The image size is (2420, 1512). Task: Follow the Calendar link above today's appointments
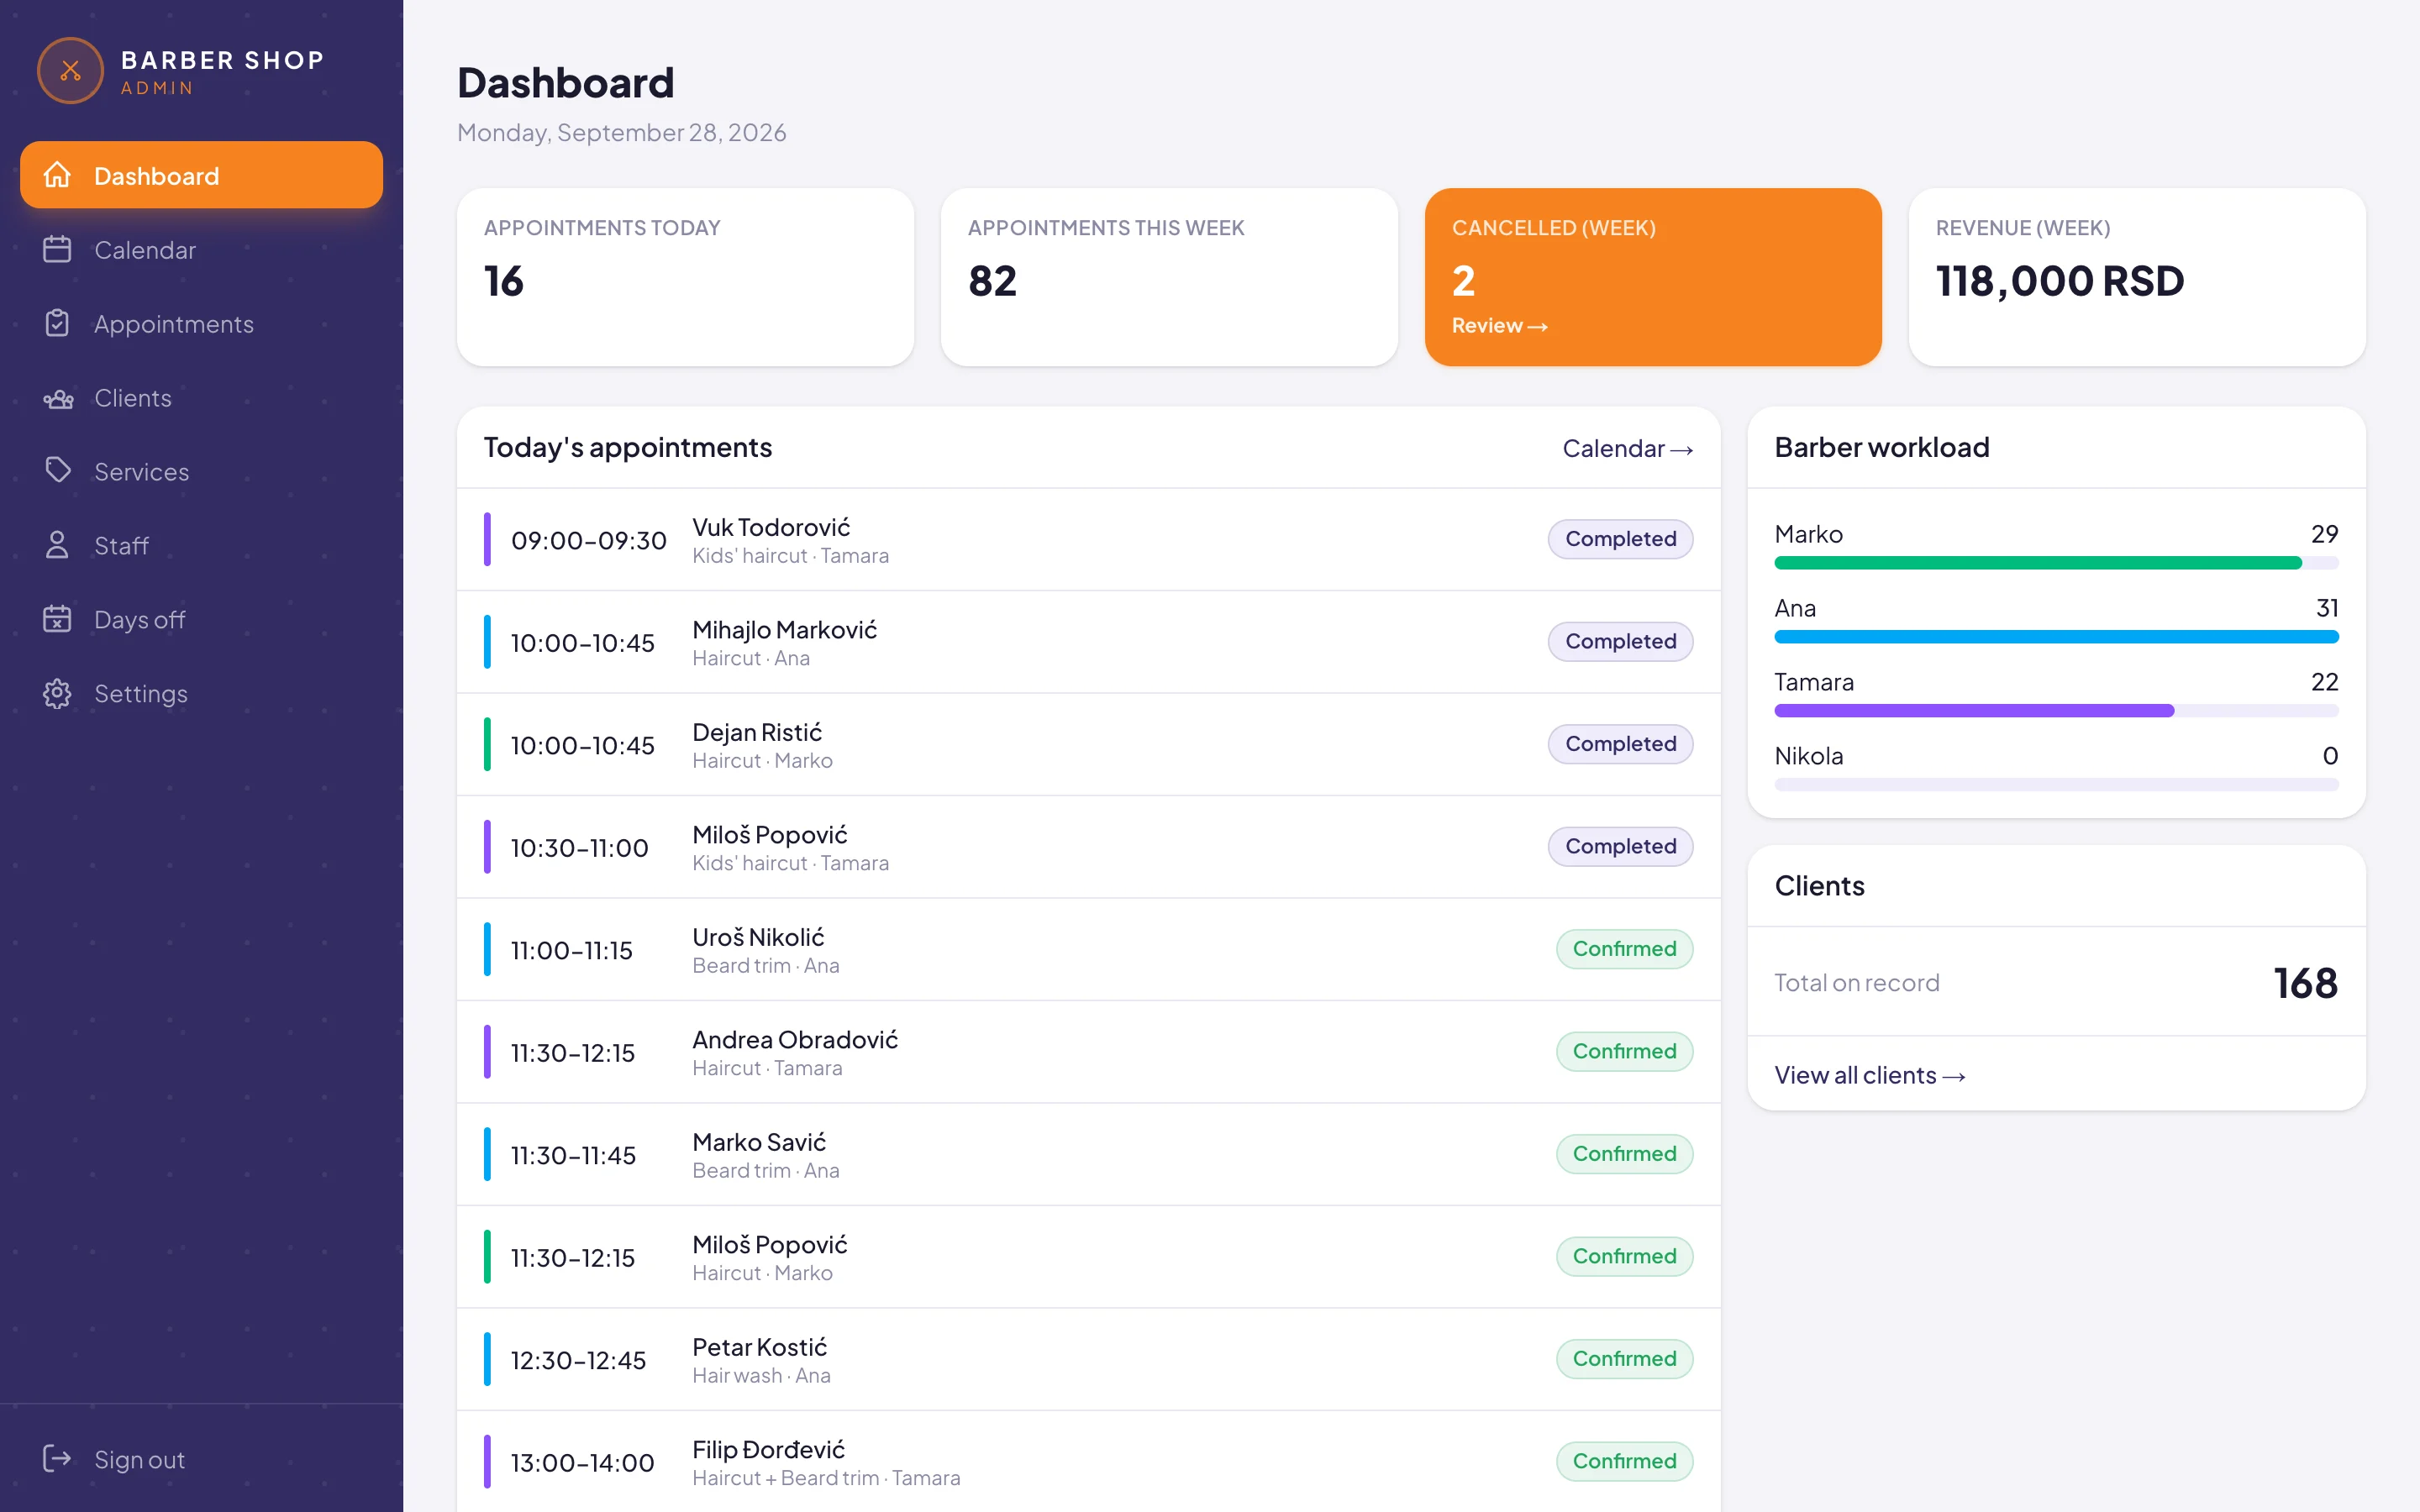(x=1627, y=448)
